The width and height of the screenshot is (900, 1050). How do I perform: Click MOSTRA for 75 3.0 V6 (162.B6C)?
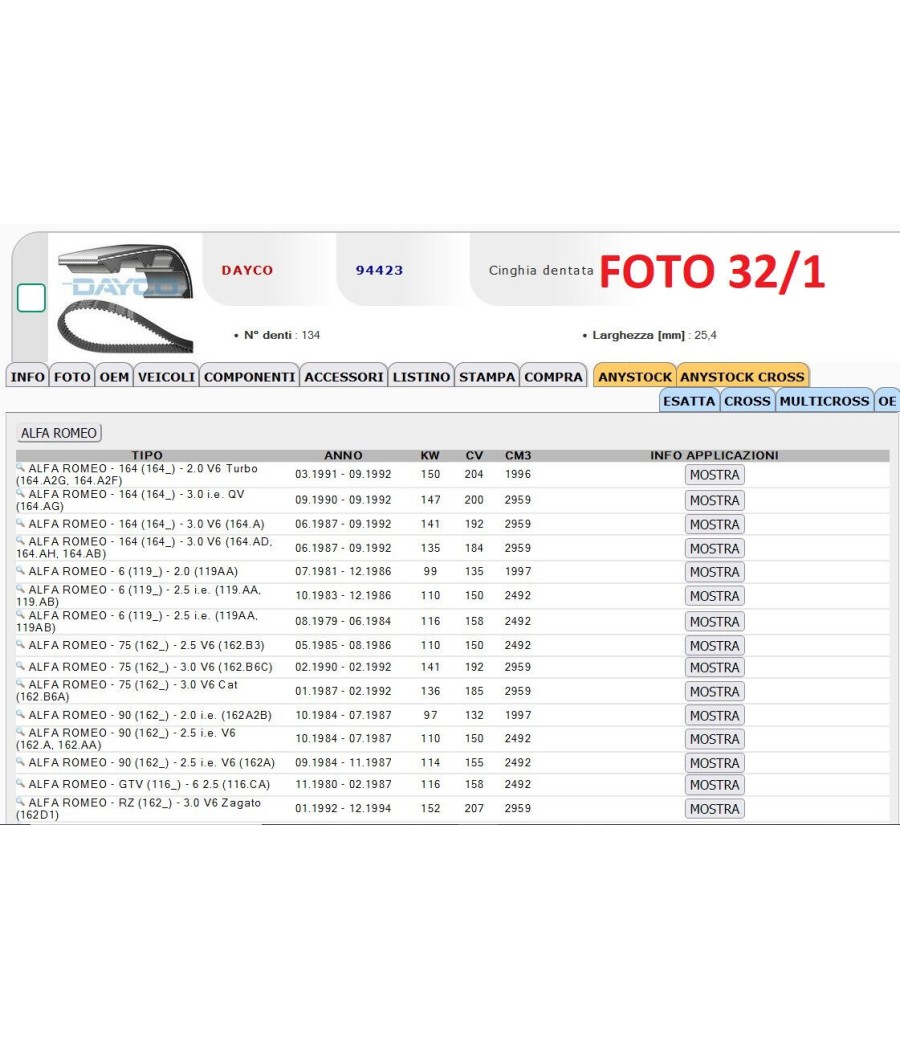(x=715, y=668)
